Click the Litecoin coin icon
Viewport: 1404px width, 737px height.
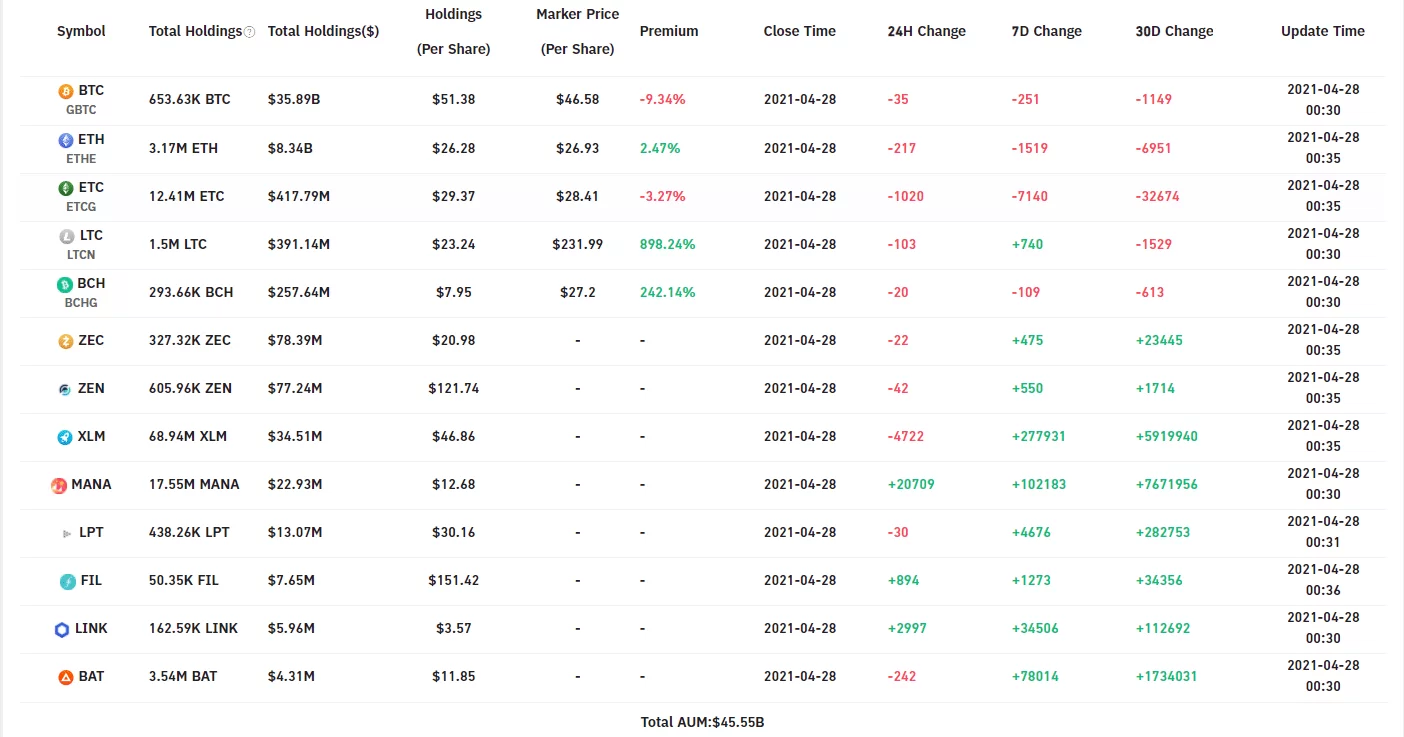pos(66,236)
